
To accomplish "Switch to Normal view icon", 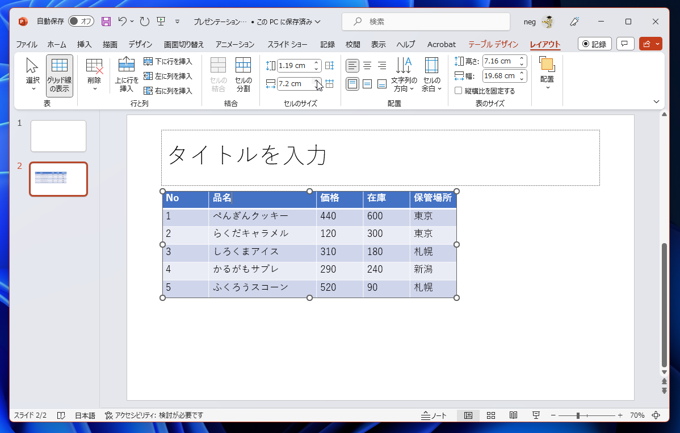I will point(468,415).
